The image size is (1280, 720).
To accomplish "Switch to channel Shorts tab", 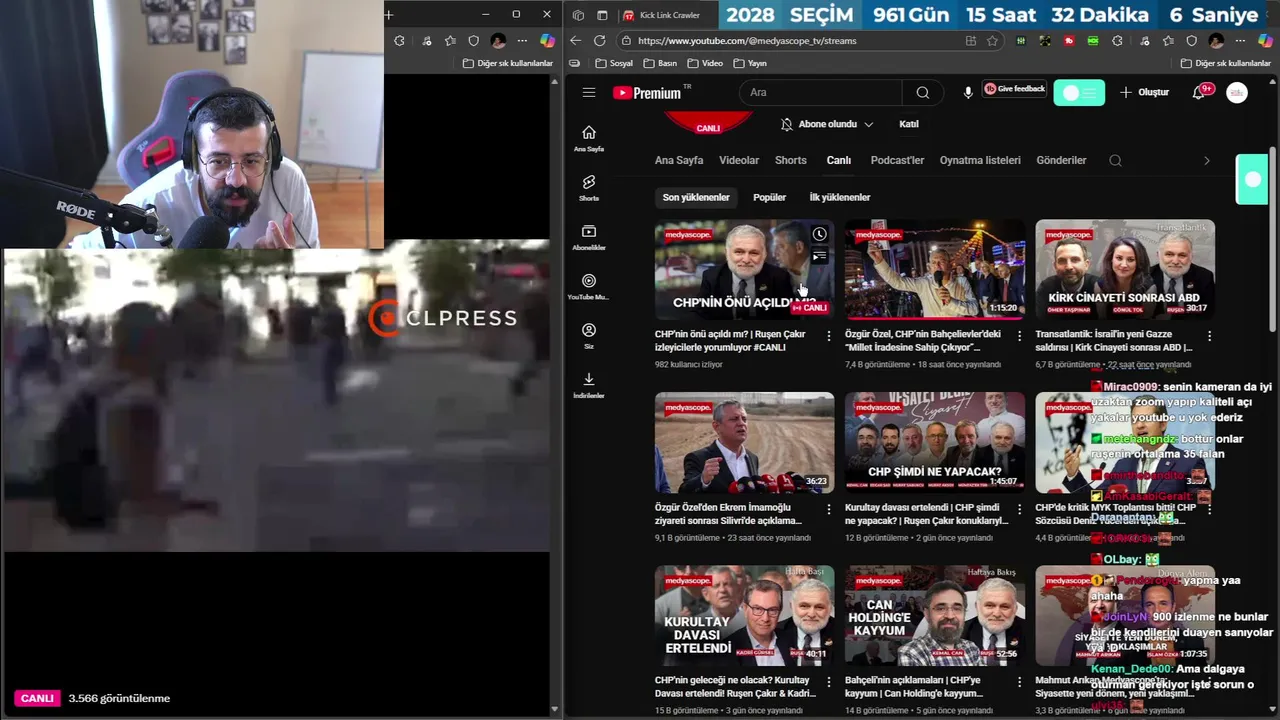I will 790,160.
